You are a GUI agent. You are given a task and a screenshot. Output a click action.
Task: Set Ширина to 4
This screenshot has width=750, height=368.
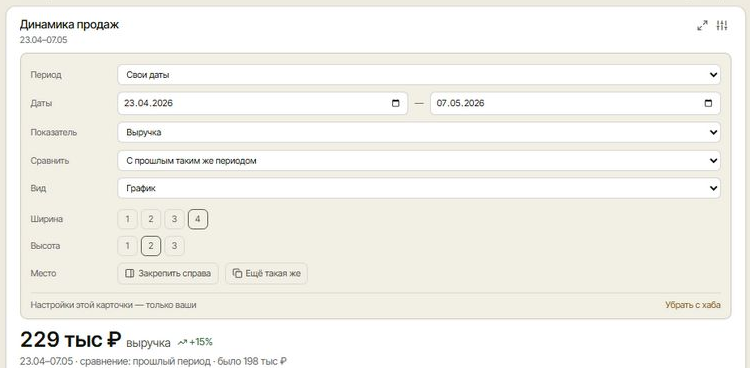198,219
